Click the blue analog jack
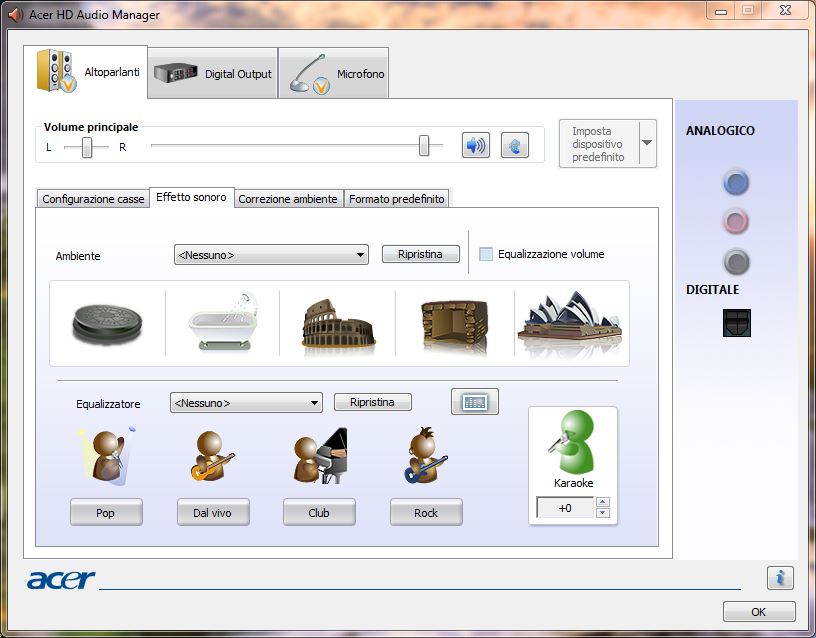Image resolution: width=816 pixels, height=638 pixels. click(x=736, y=182)
